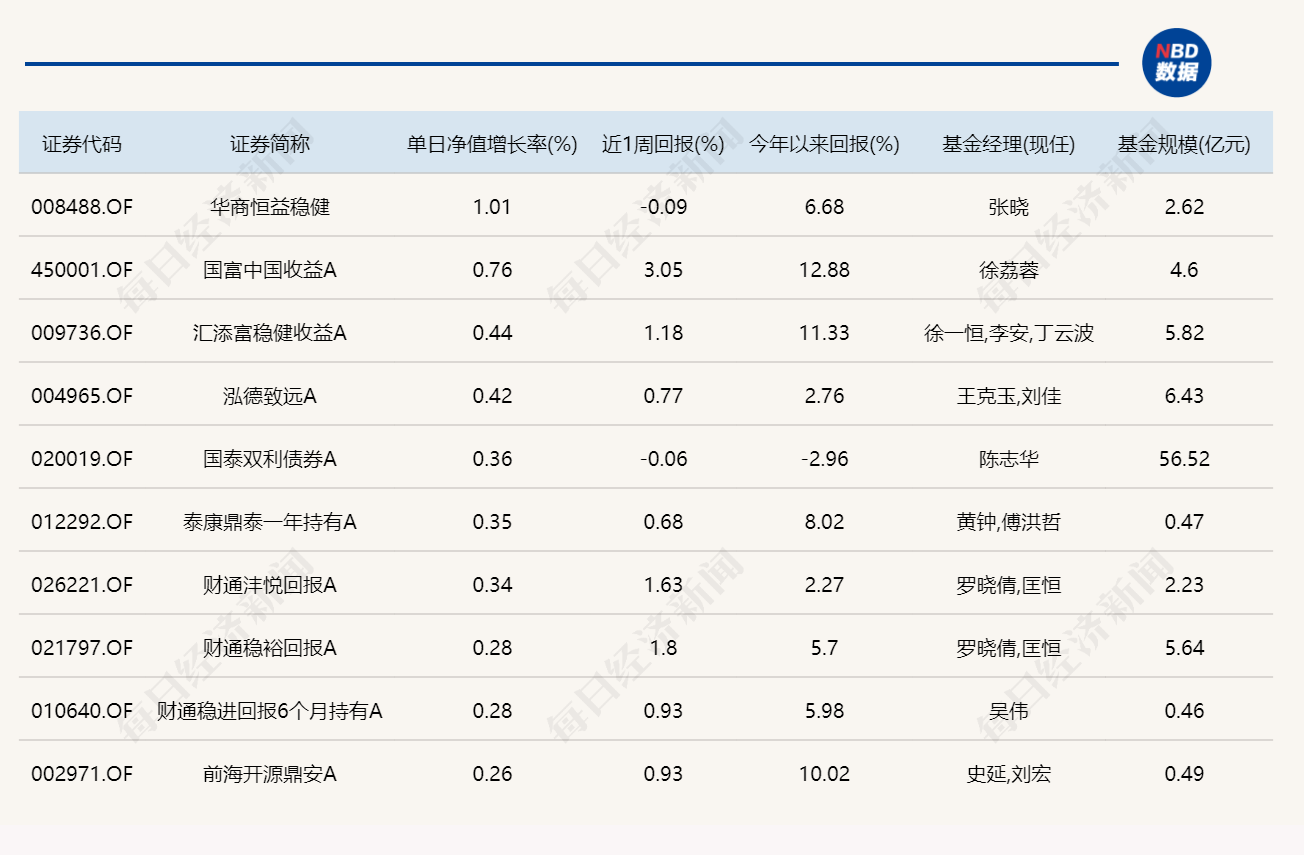Click fund code 002971.OF
The image size is (1304, 855).
click(82, 774)
